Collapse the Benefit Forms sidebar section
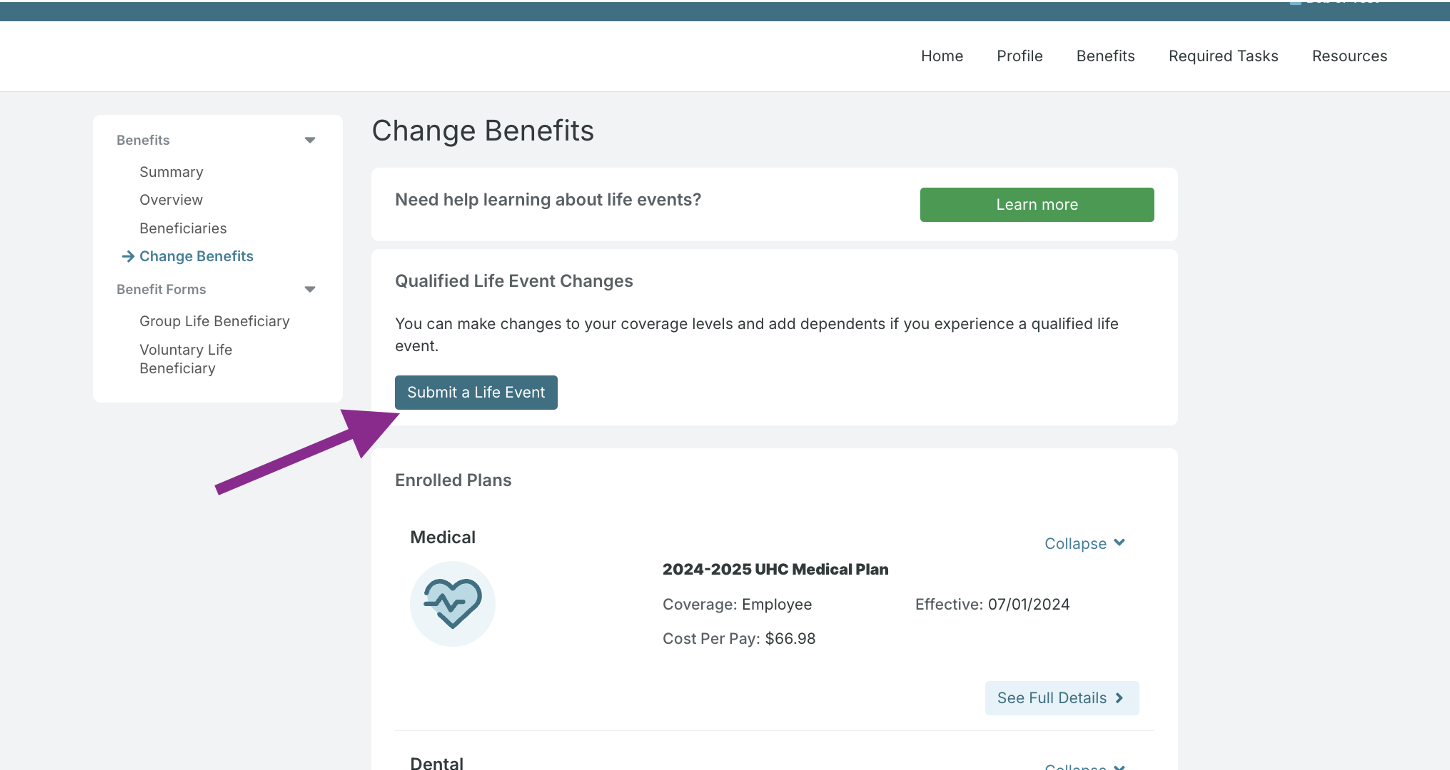This screenshot has width=1450, height=770. (310, 289)
